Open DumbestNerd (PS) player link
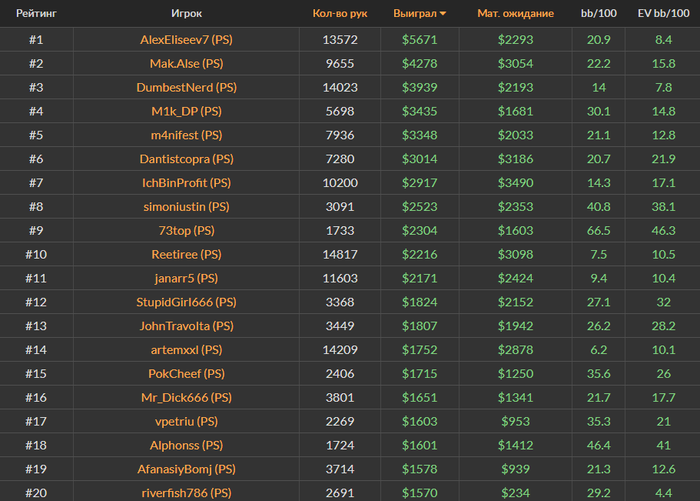This screenshot has height=501, width=700. tap(187, 87)
